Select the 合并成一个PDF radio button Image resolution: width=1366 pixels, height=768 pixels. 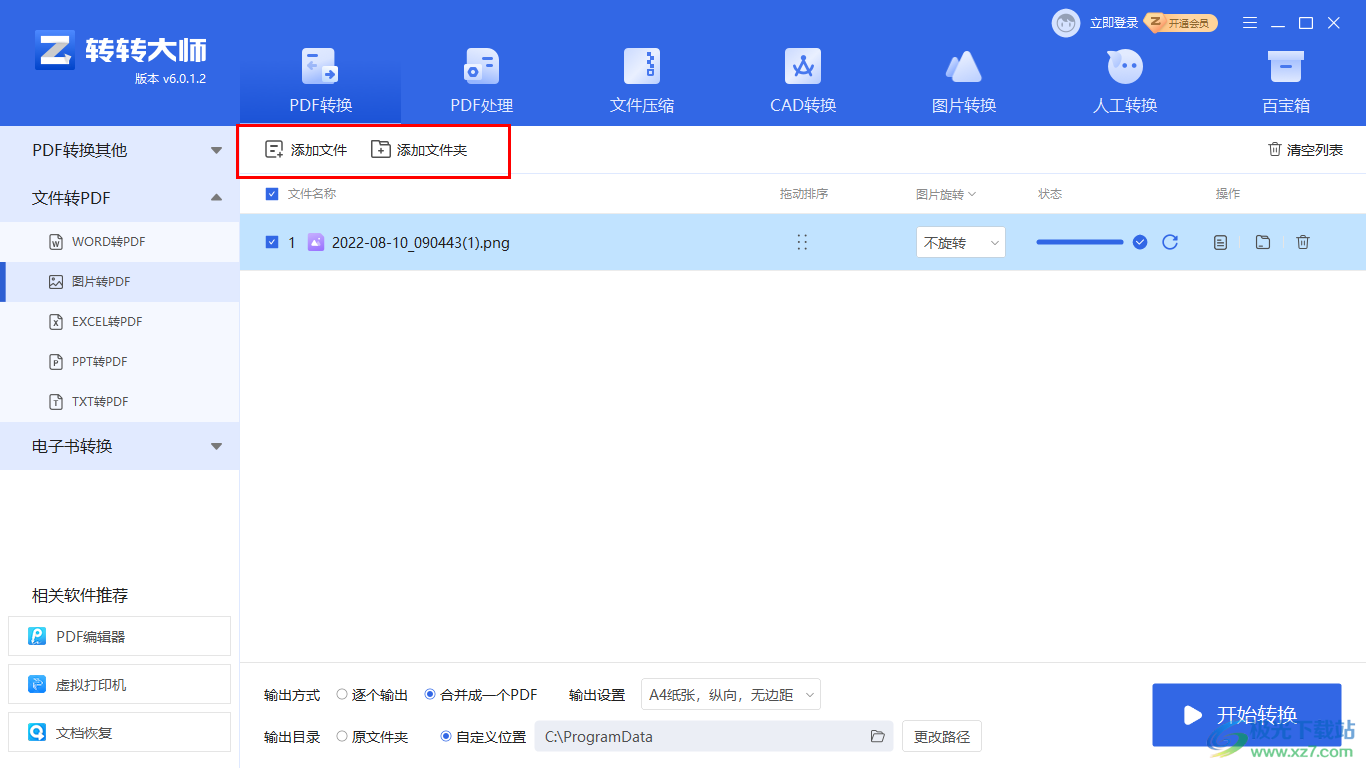point(430,694)
